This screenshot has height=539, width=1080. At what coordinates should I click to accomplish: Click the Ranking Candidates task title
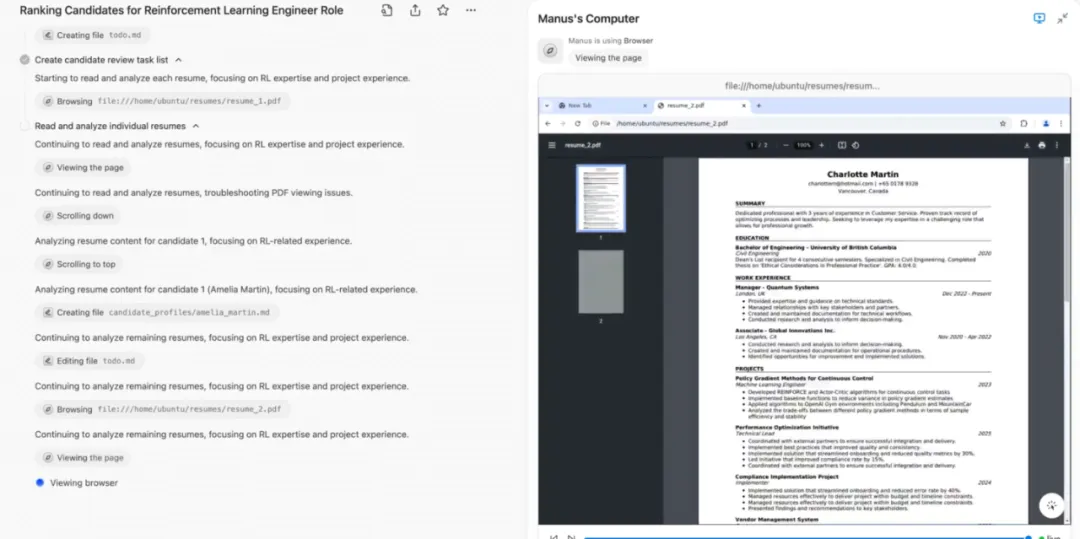pyautogui.click(x=181, y=10)
